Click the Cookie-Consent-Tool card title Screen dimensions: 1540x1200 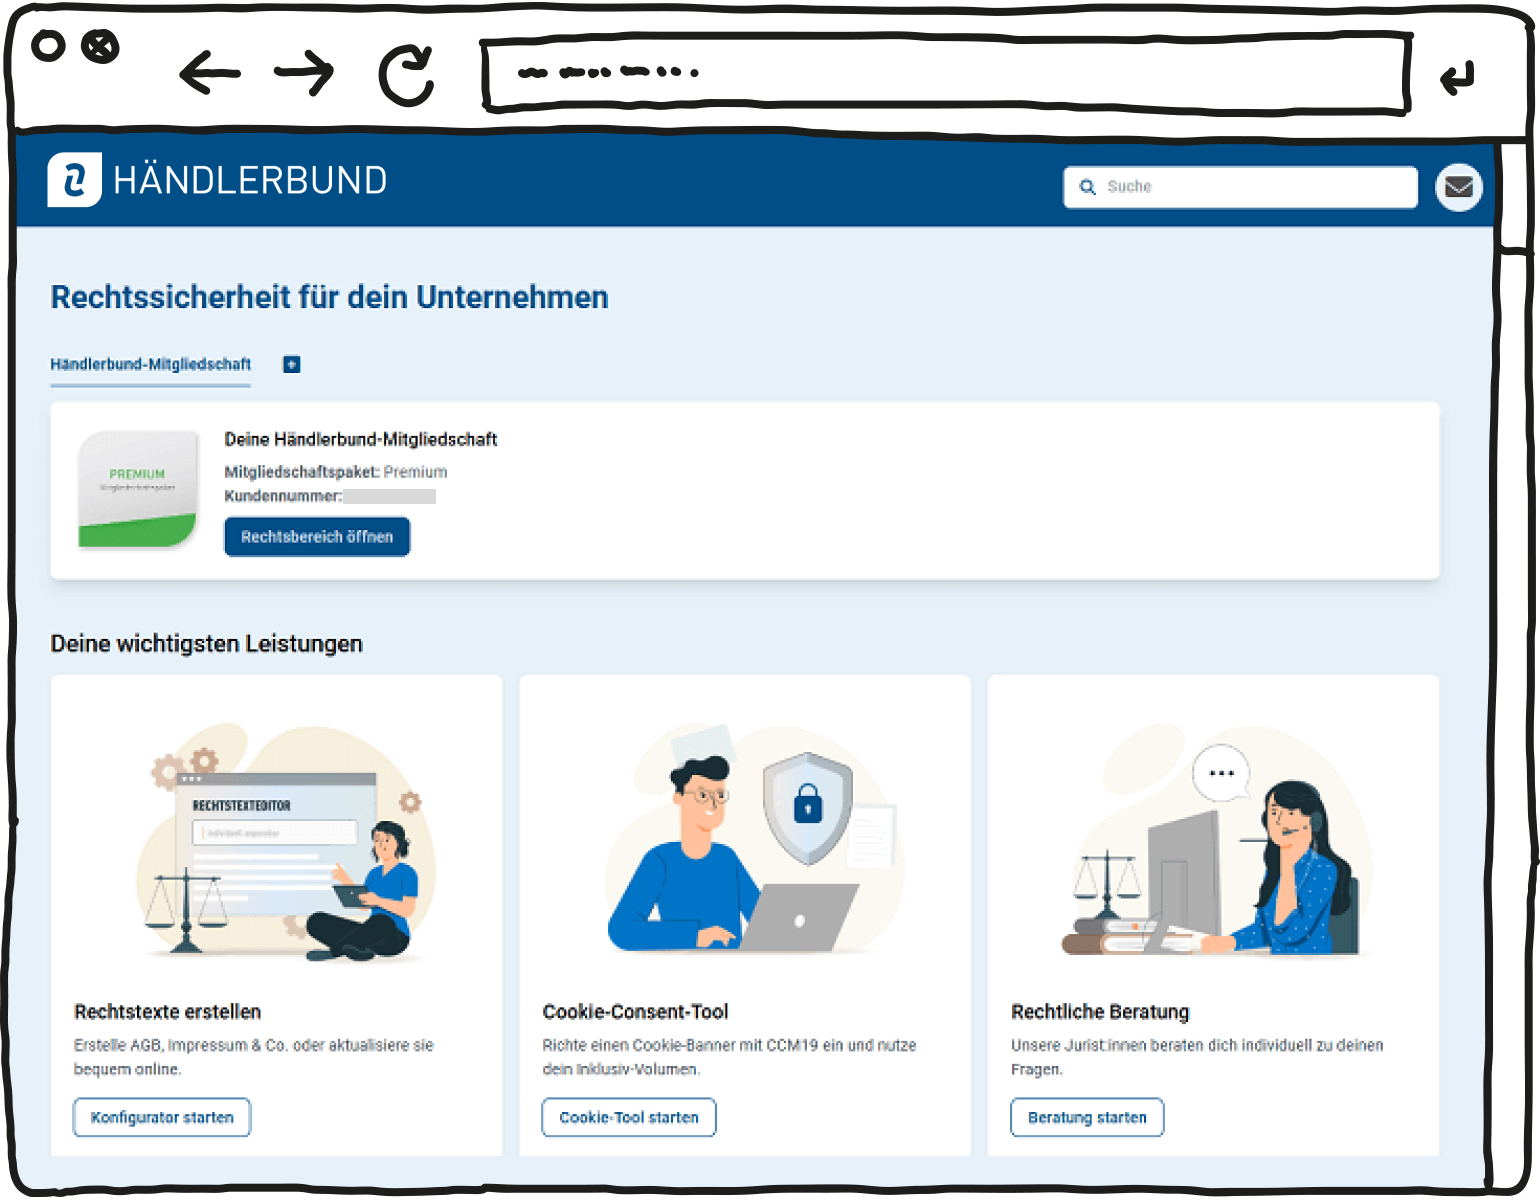(635, 1012)
